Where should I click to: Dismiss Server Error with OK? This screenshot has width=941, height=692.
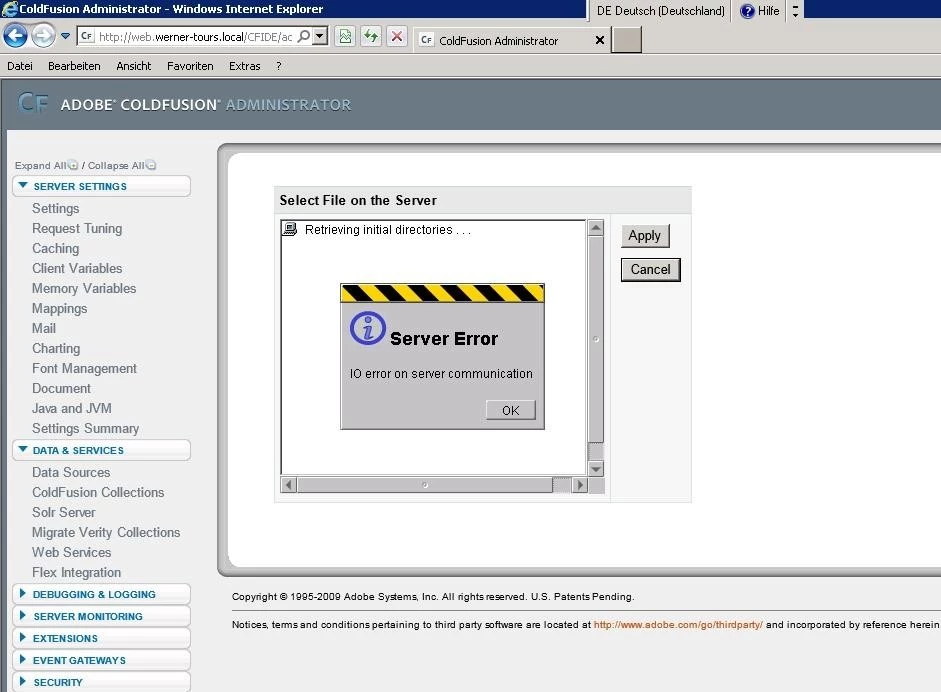510,410
